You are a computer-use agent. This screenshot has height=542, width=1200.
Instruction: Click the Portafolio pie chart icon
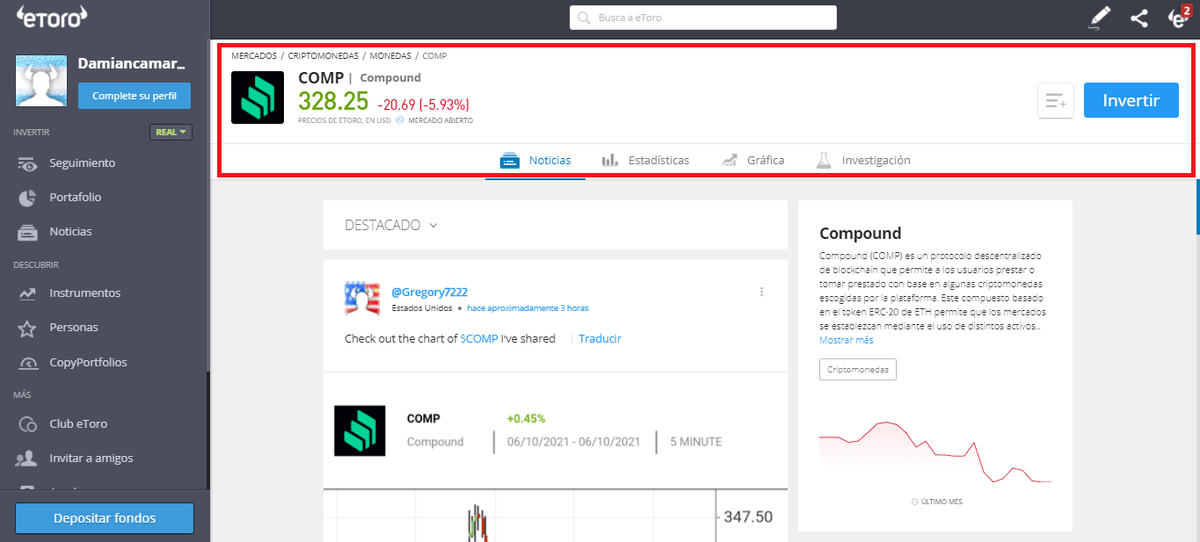tap(28, 197)
